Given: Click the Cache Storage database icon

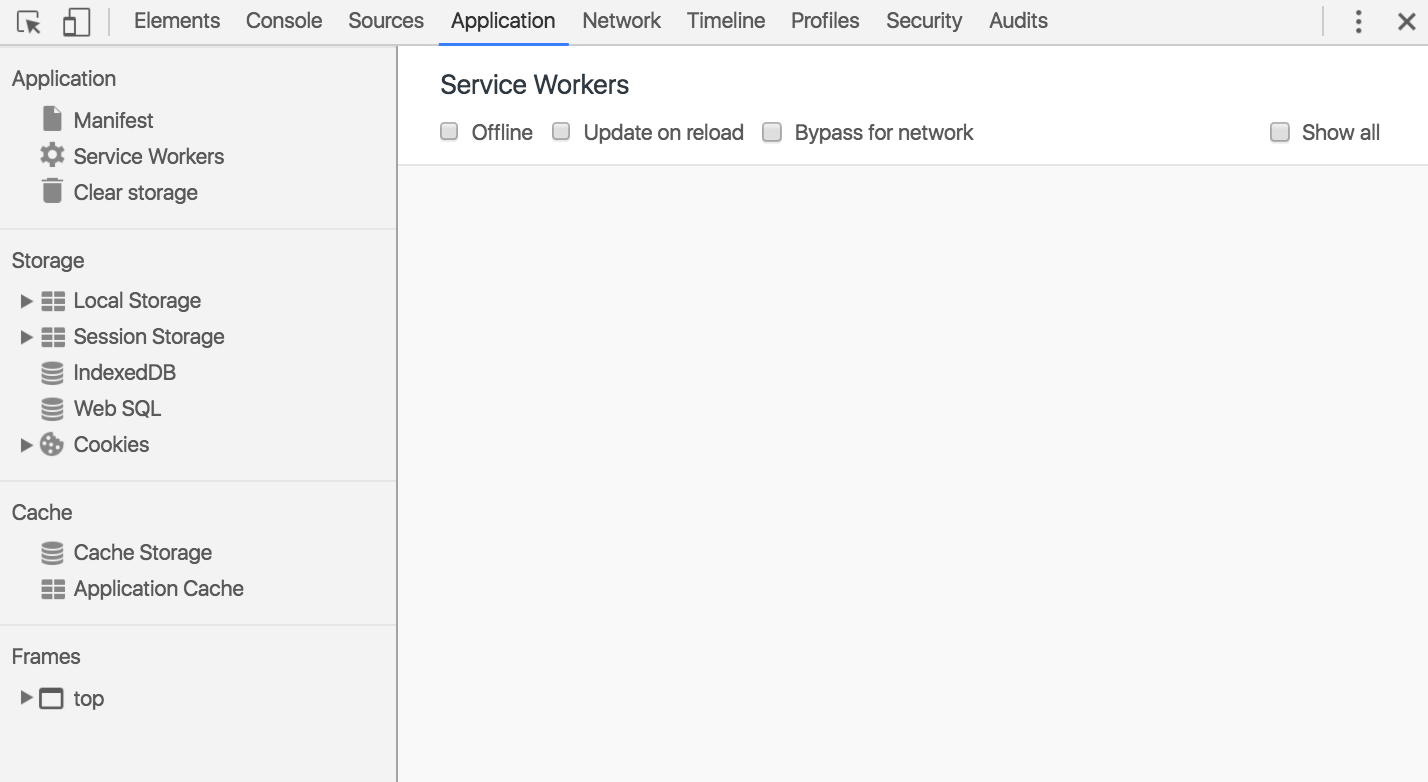Looking at the screenshot, I should [52, 553].
